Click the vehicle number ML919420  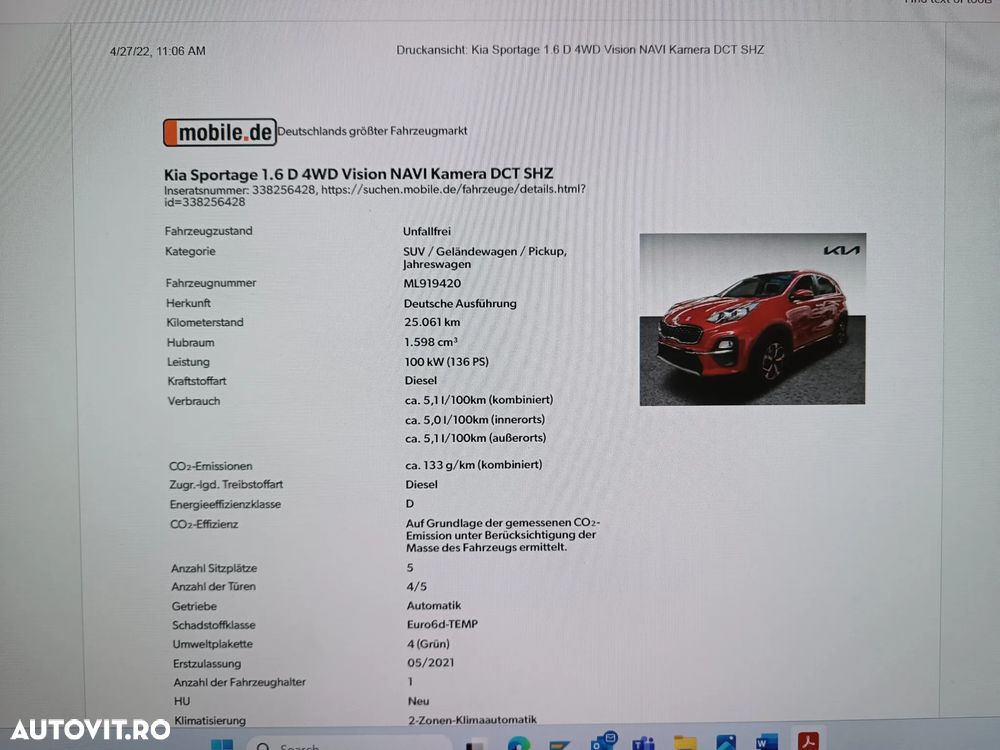point(432,283)
